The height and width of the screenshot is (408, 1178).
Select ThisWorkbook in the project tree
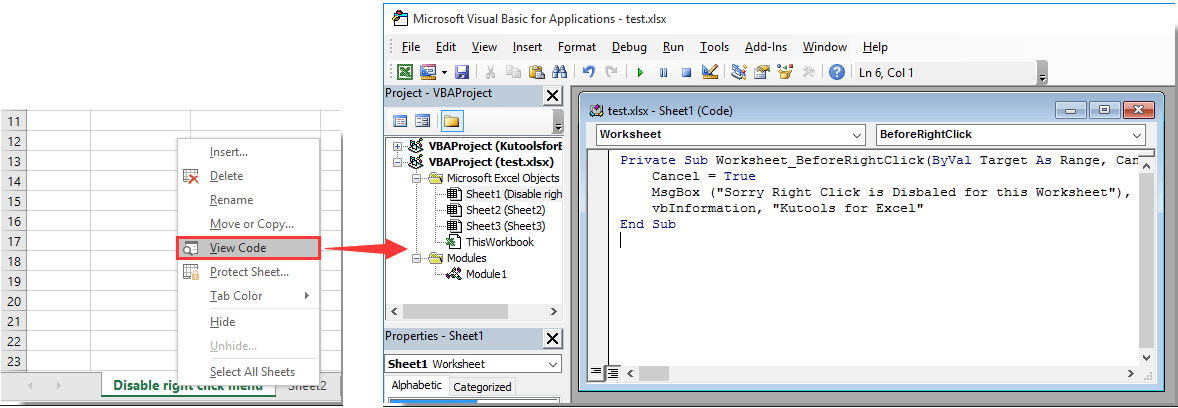pos(499,242)
